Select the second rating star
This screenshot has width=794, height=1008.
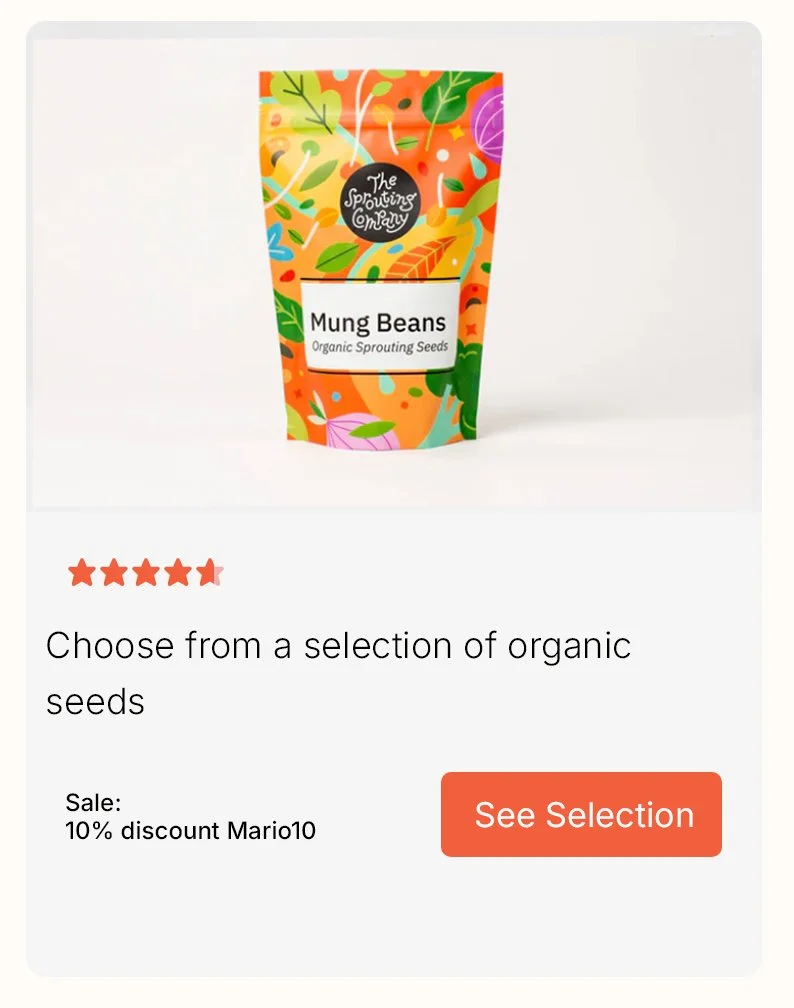coord(114,572)
